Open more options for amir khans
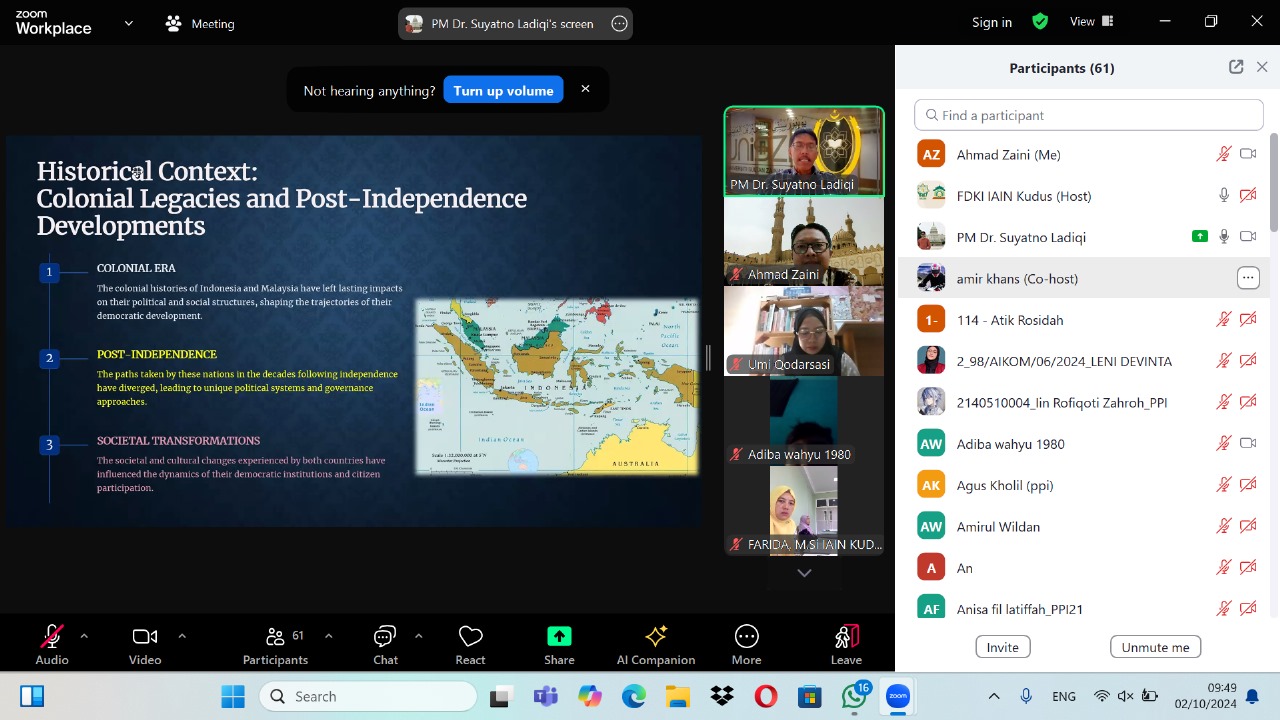Screen dimensions: 1280x720 pos(1248,278)
